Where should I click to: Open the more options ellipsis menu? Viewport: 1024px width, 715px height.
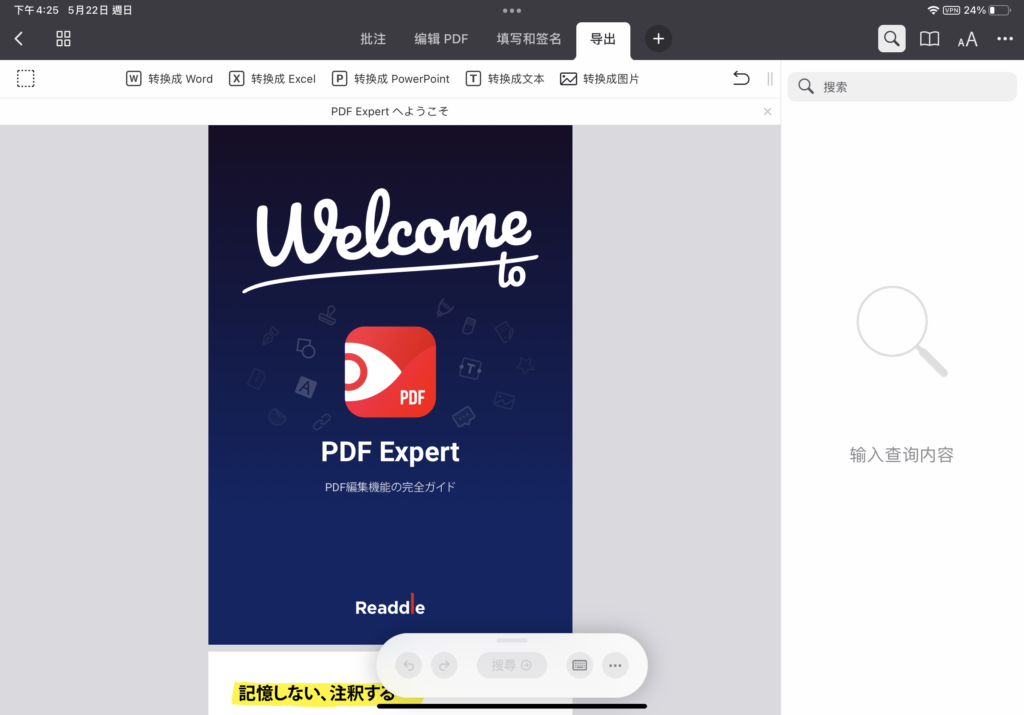click(x=1005, y=39)
